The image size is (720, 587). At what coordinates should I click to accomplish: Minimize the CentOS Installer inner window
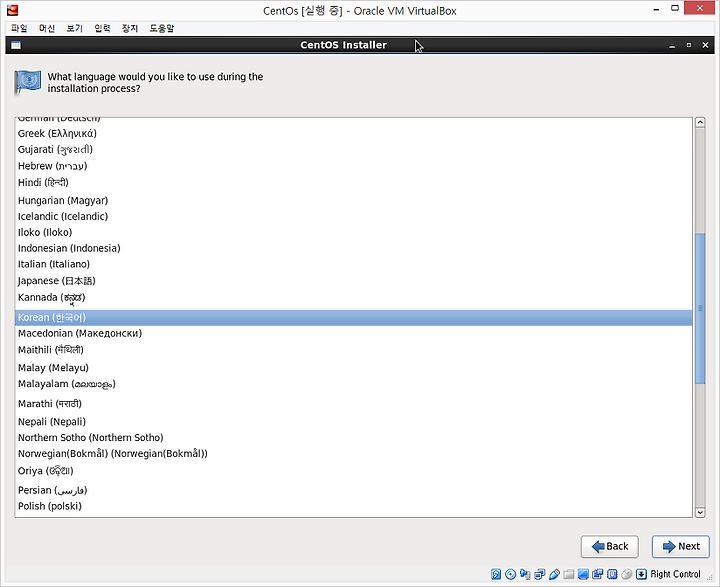[672, 45]
